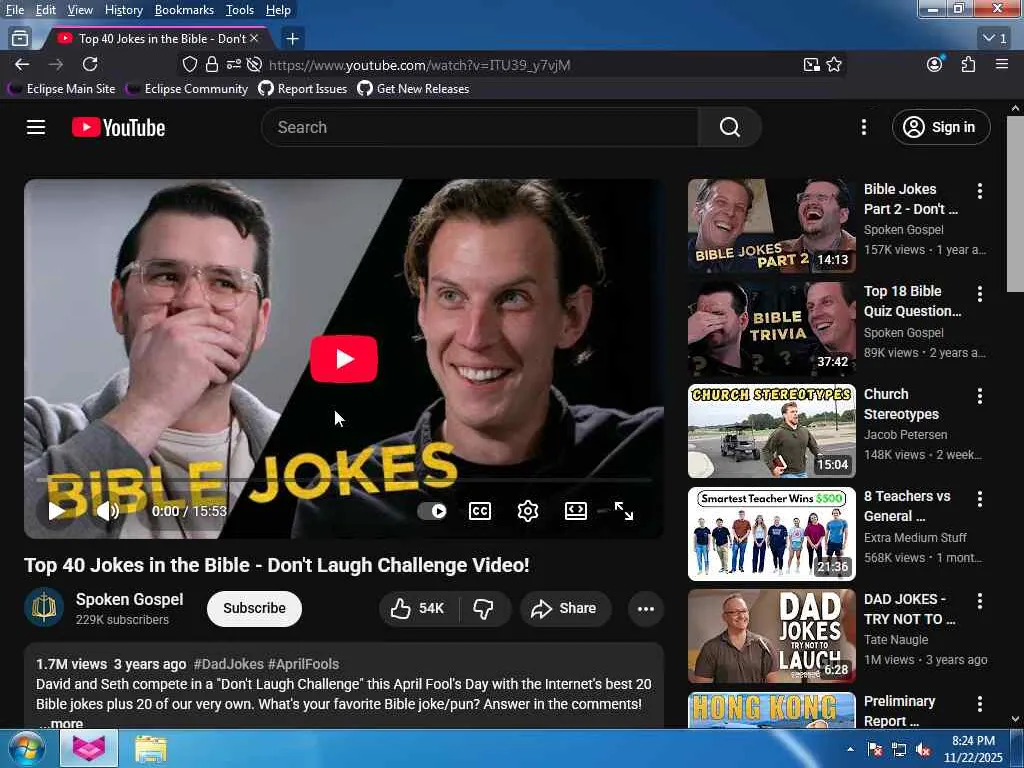The width and height of the screenshot is (1024, 768).
Task: Open the YouTube settings three-dot menu beside Sign in
Action: pyautogui.click(x=863, y=127)
